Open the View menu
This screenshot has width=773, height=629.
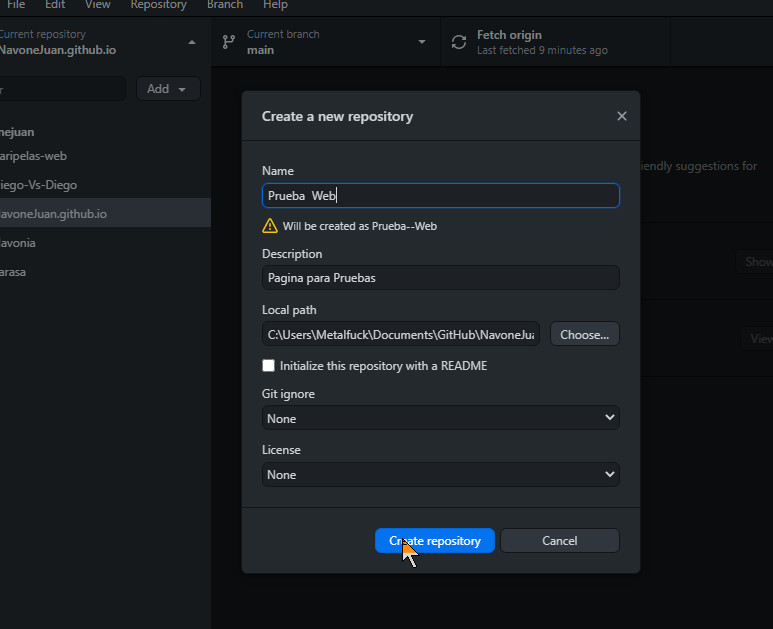click(98, 5)
